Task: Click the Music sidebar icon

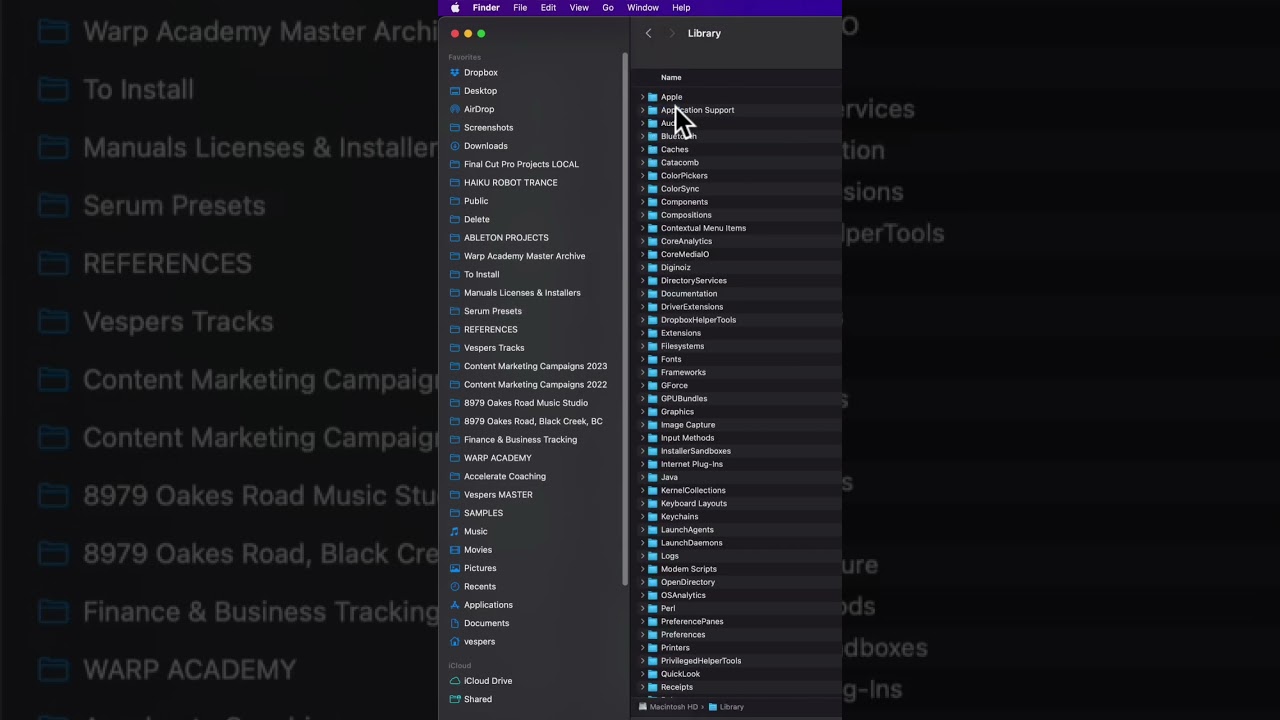Action: tap(455, 532)
